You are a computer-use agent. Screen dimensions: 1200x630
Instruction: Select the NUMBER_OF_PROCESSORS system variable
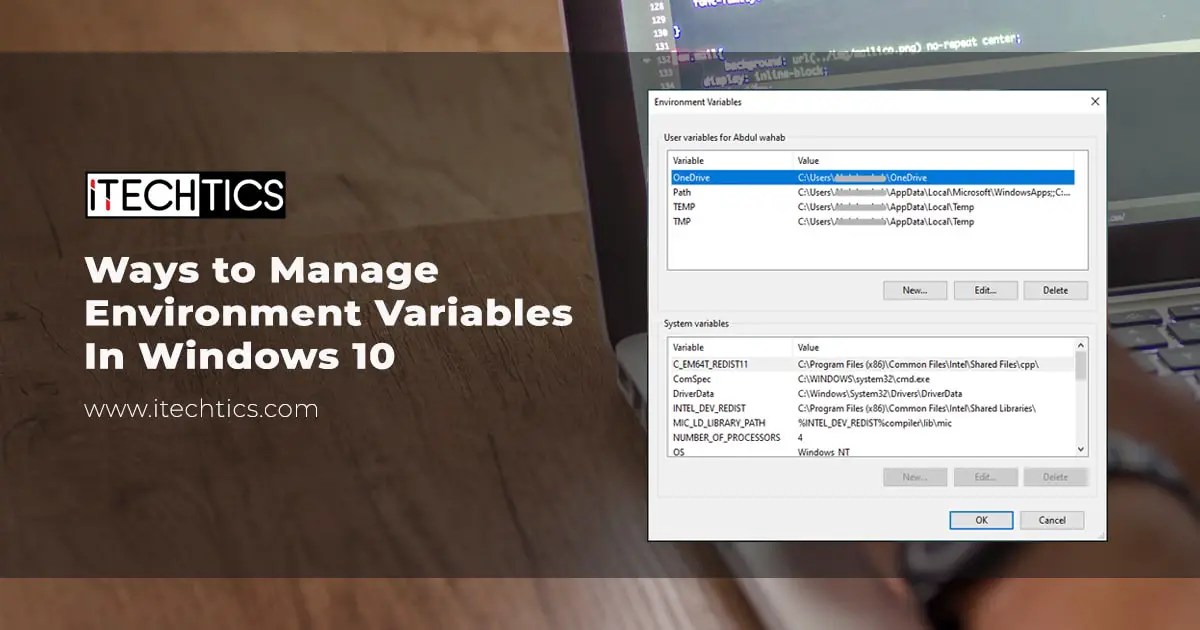click(x=750, y=437)
